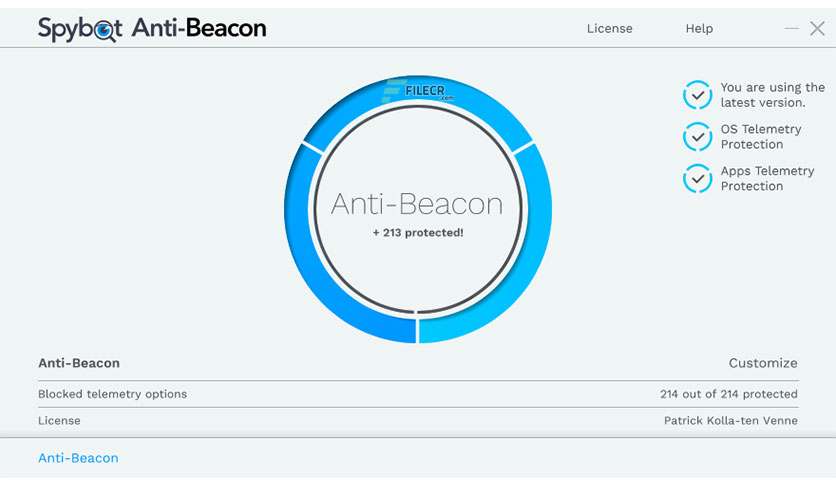Image resolution: width=836 pixels, height=484 pixels.
Task: Click the latest version checkmark icon
Action: coord(697,95)
